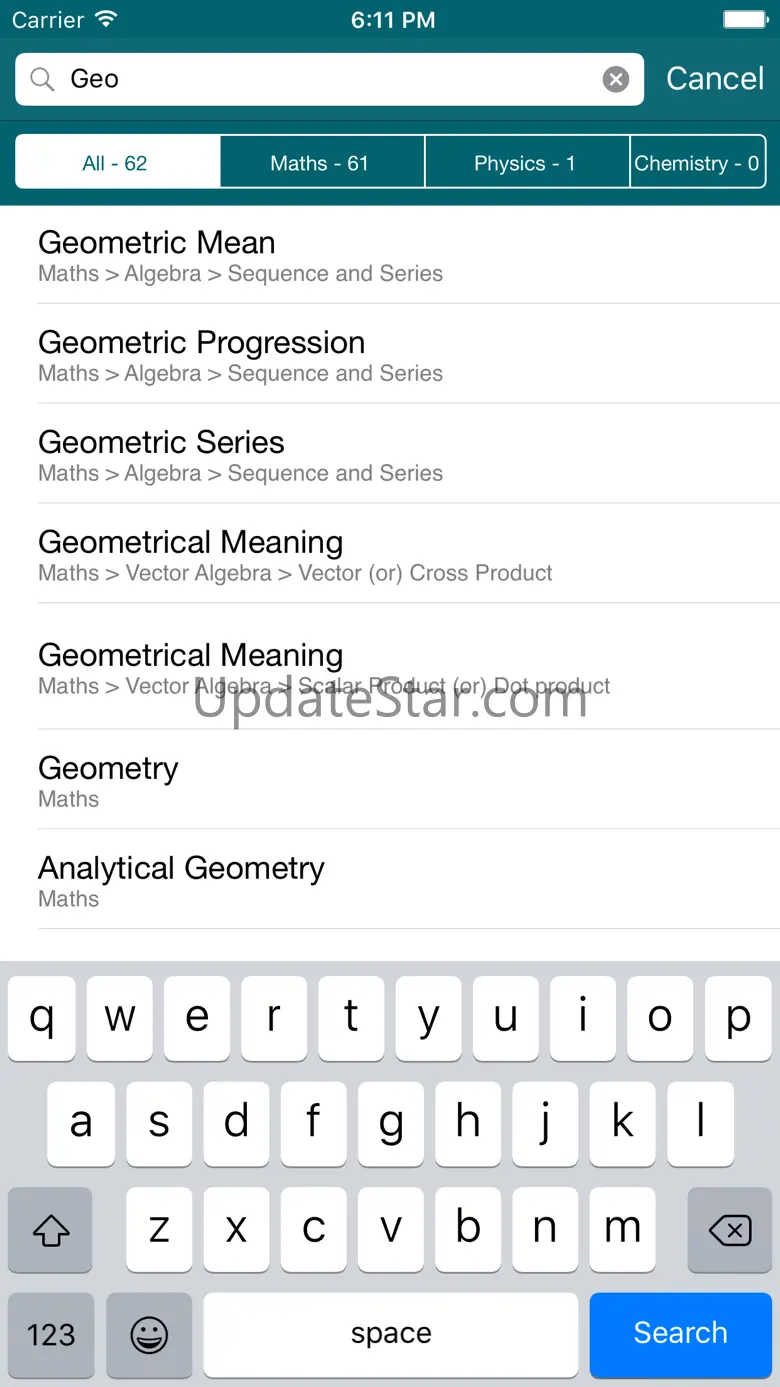Switch to the 123 numeric keyboard
The width and height of the screenshot is (780, 1387).
[x=50, y=1334]
